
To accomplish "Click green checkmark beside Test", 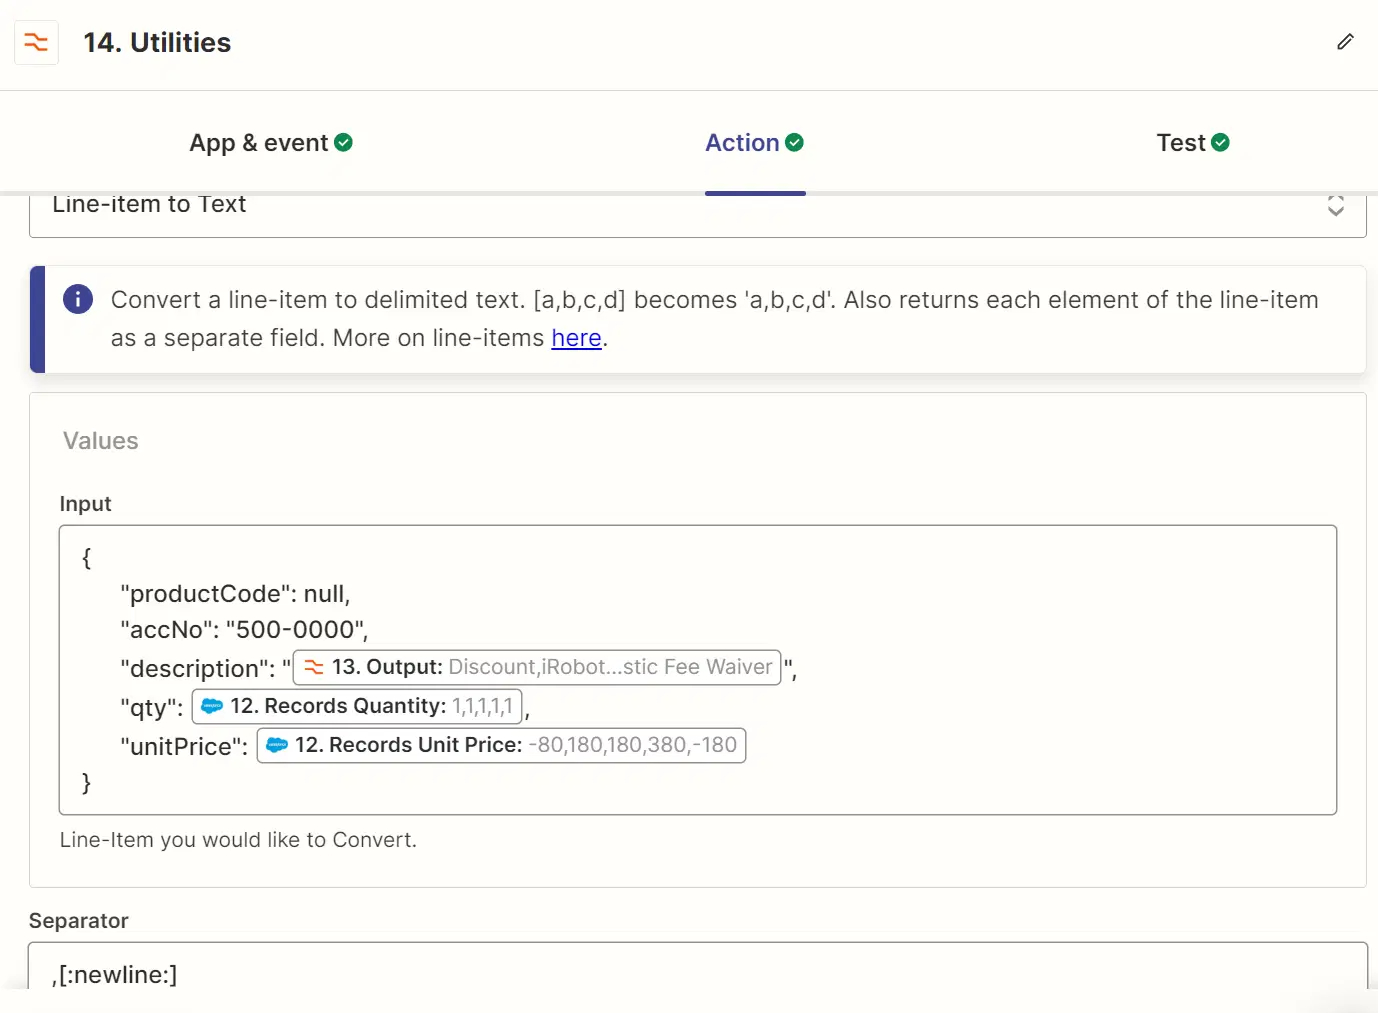I will pyautogui.click(x=1220, y=142).
